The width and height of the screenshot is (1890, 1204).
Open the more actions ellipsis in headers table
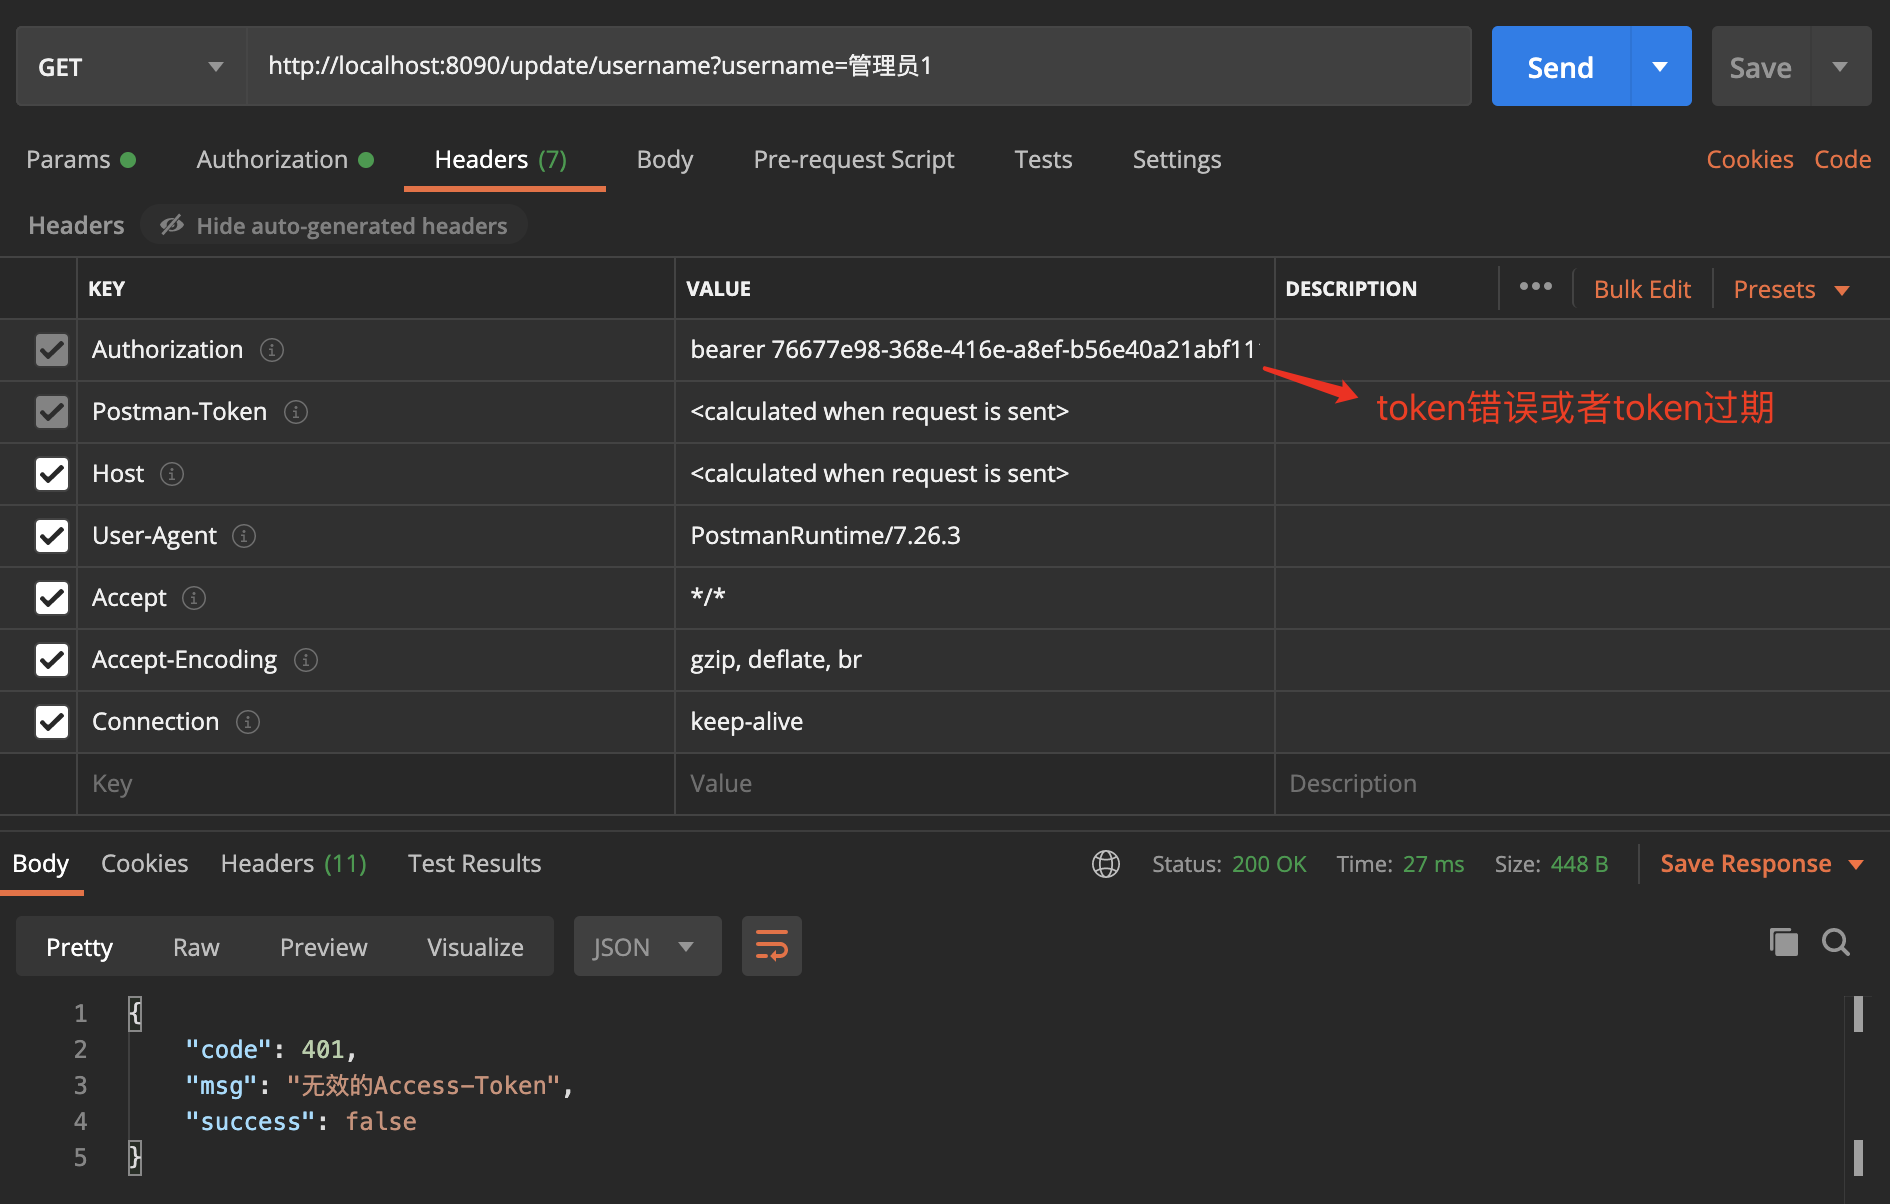pos(1535,287)
